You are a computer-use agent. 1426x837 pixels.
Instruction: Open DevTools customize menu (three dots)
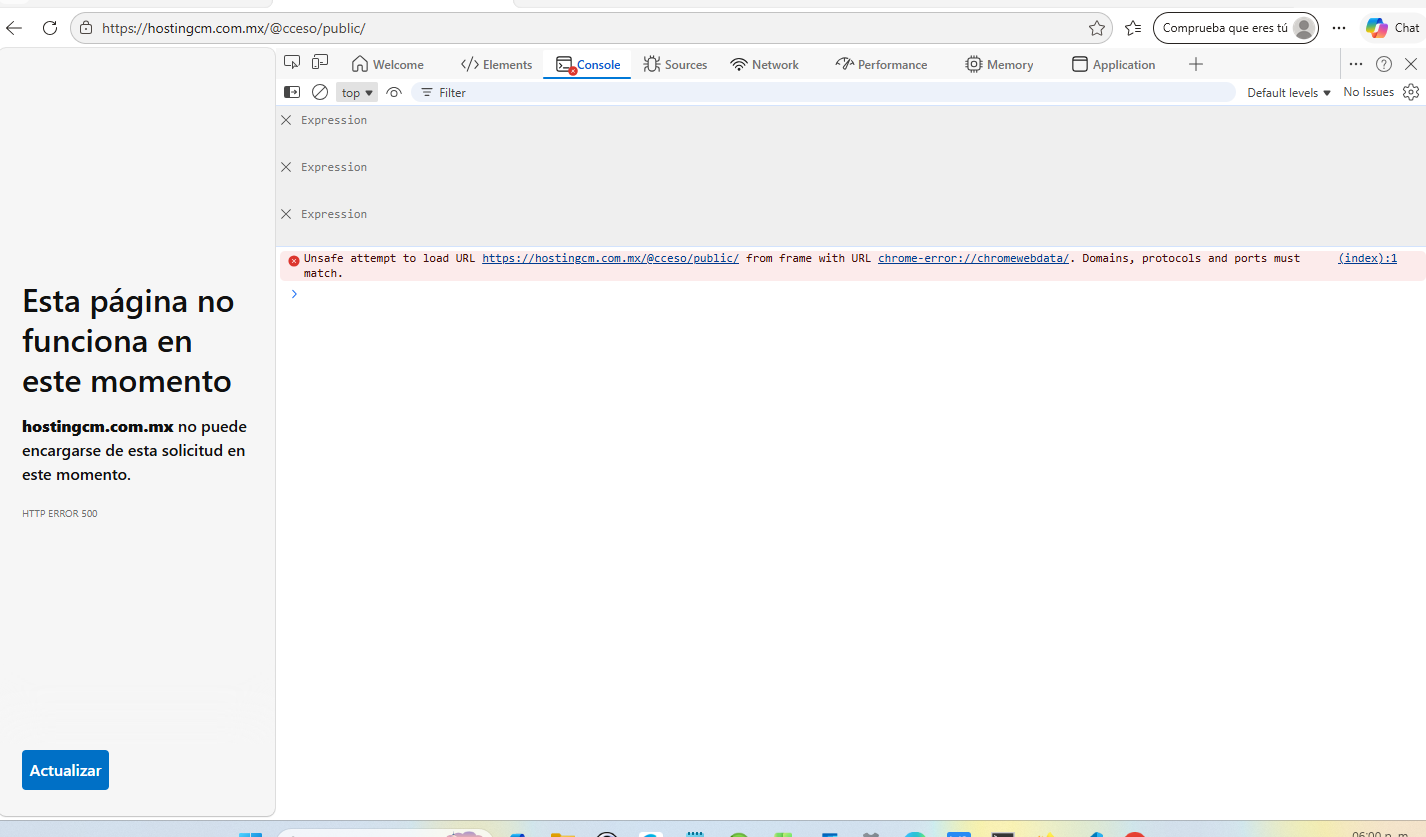tap(1356, 64)
